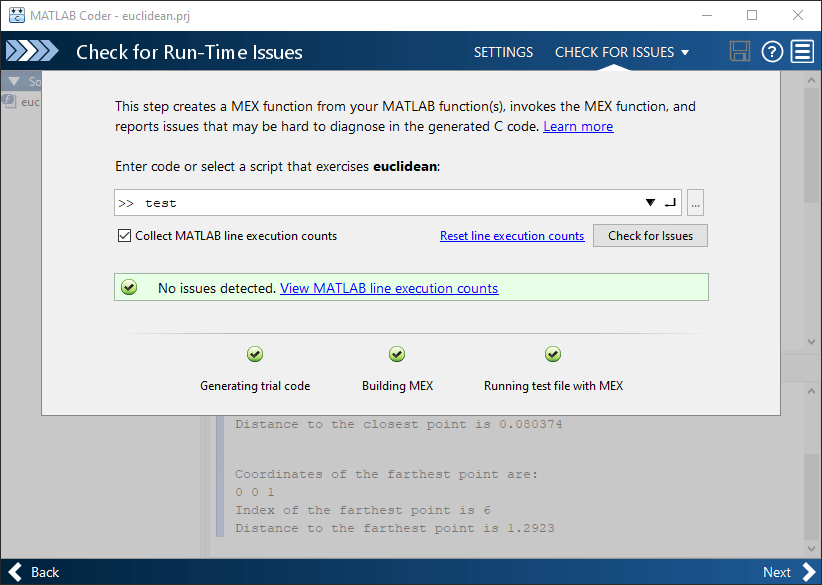
Task: Click the Back arrow icon
Action: coord(15,572)
